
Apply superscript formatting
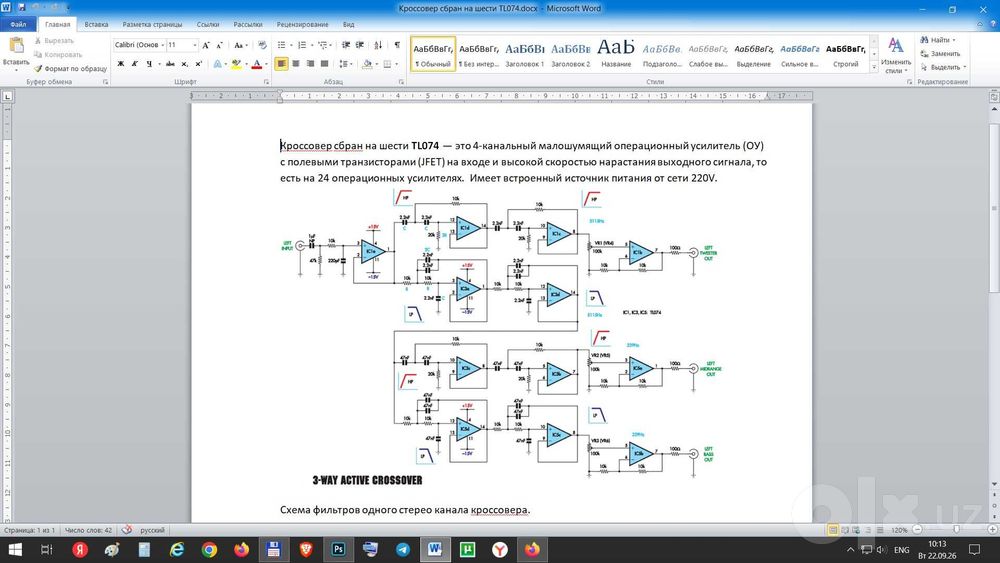click(198, 64)
